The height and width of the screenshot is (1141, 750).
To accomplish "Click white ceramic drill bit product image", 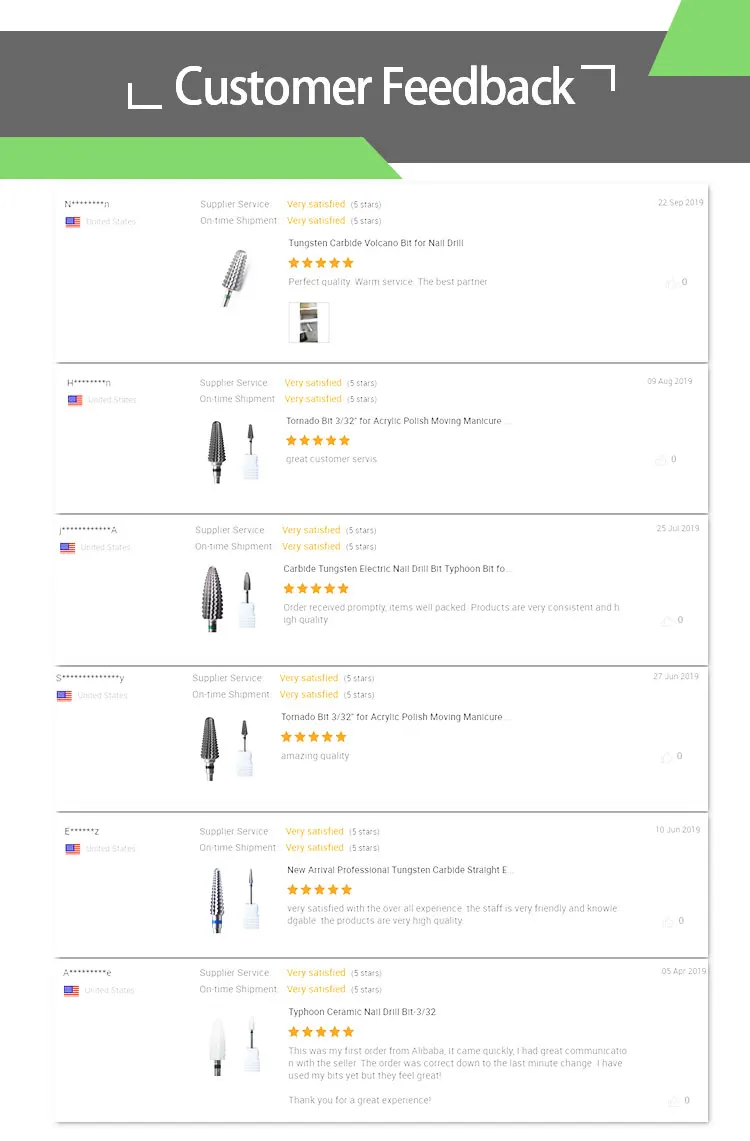I will (234, 1045).
